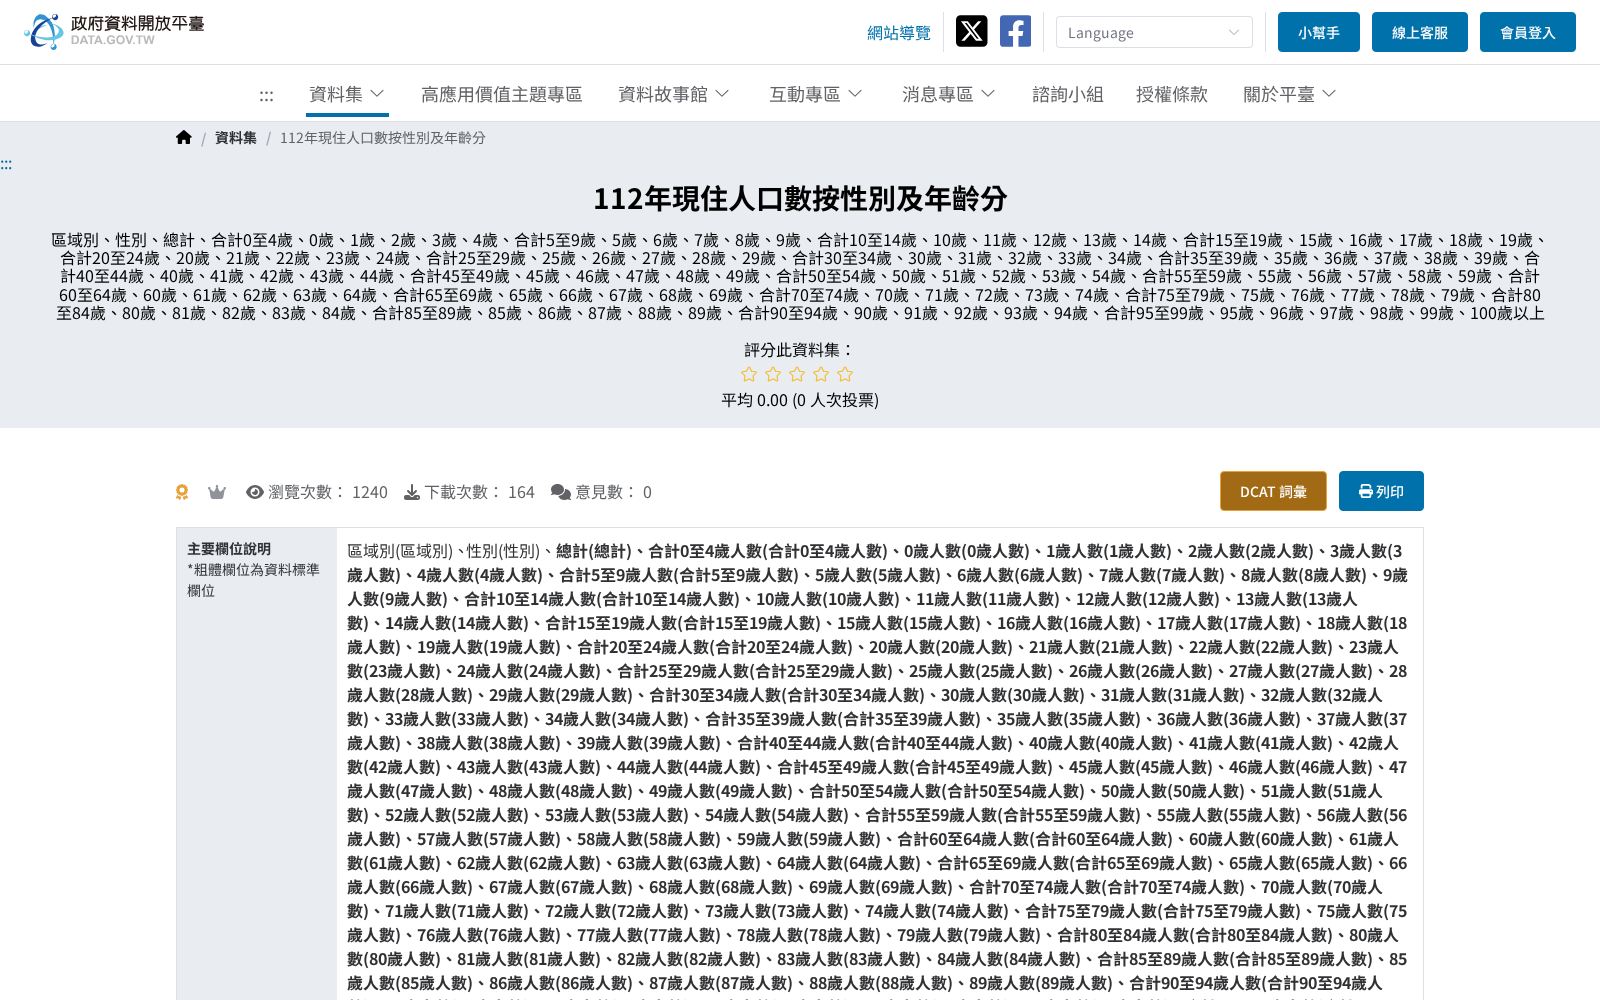This screenshot has height=1000, width=1600.
Task: Click the 小幫手 button
Action: pos(1319,32)
